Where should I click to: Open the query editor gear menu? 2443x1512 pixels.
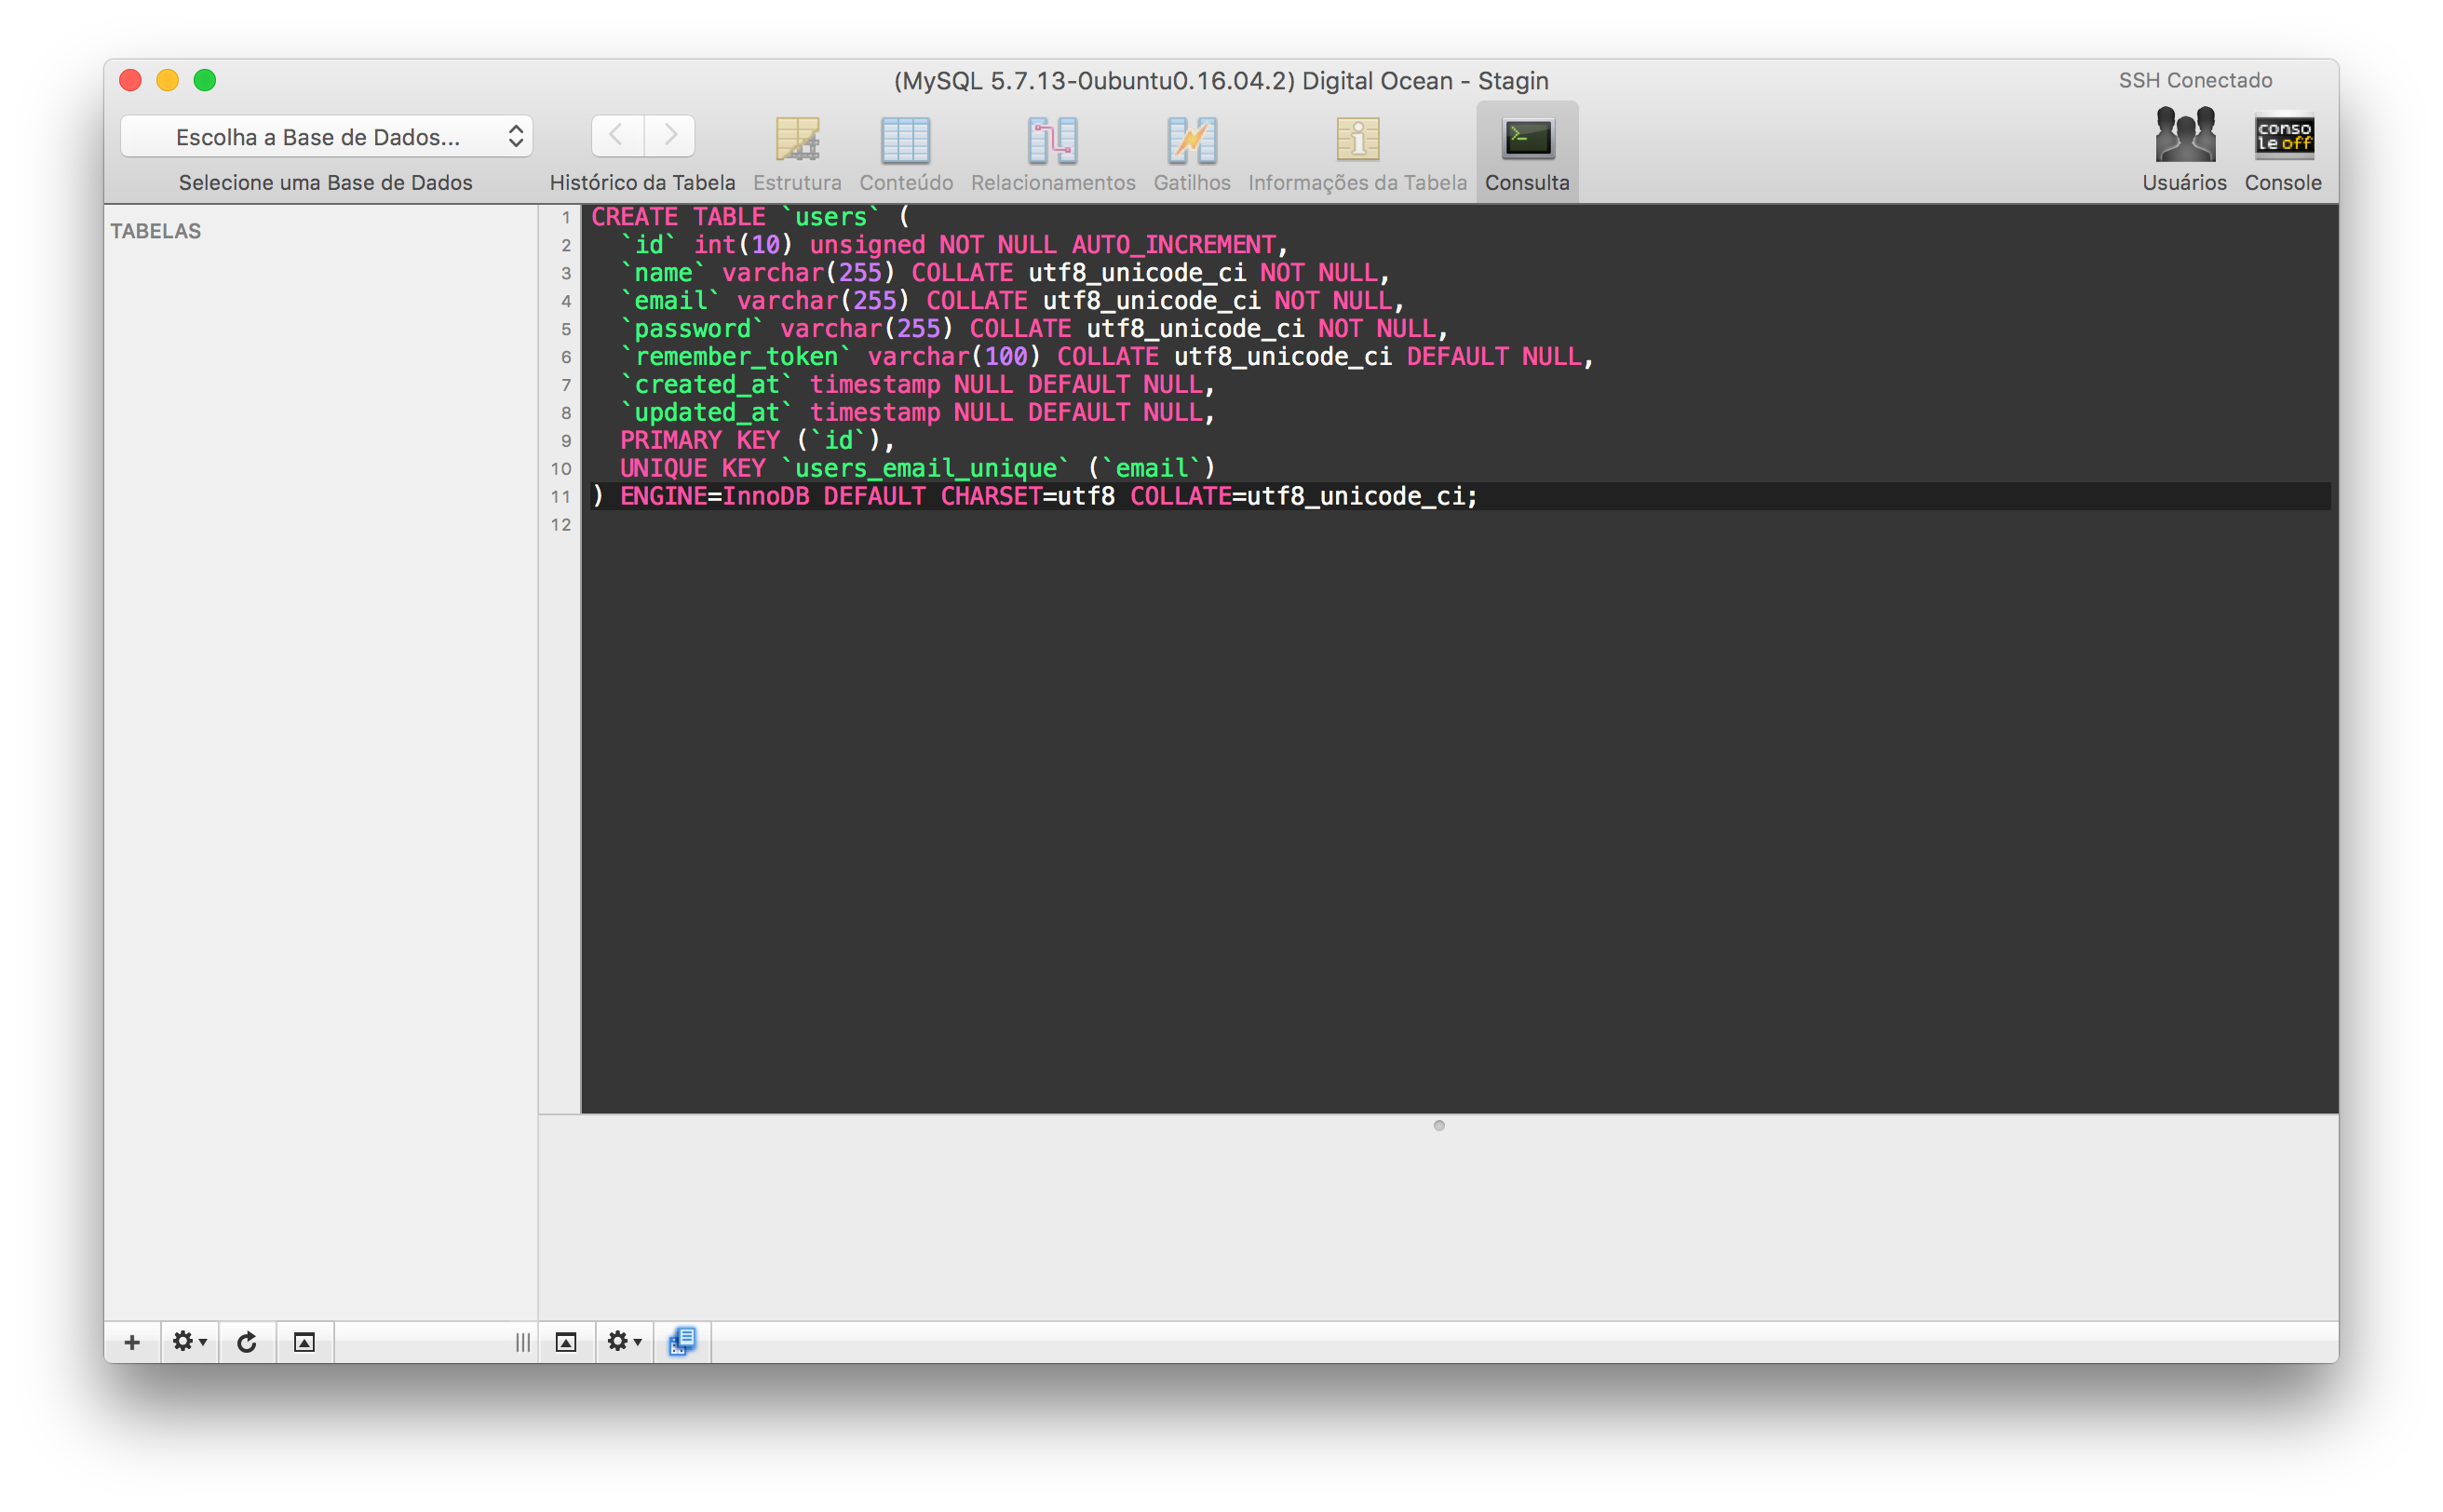click(x=624, y=1342)
